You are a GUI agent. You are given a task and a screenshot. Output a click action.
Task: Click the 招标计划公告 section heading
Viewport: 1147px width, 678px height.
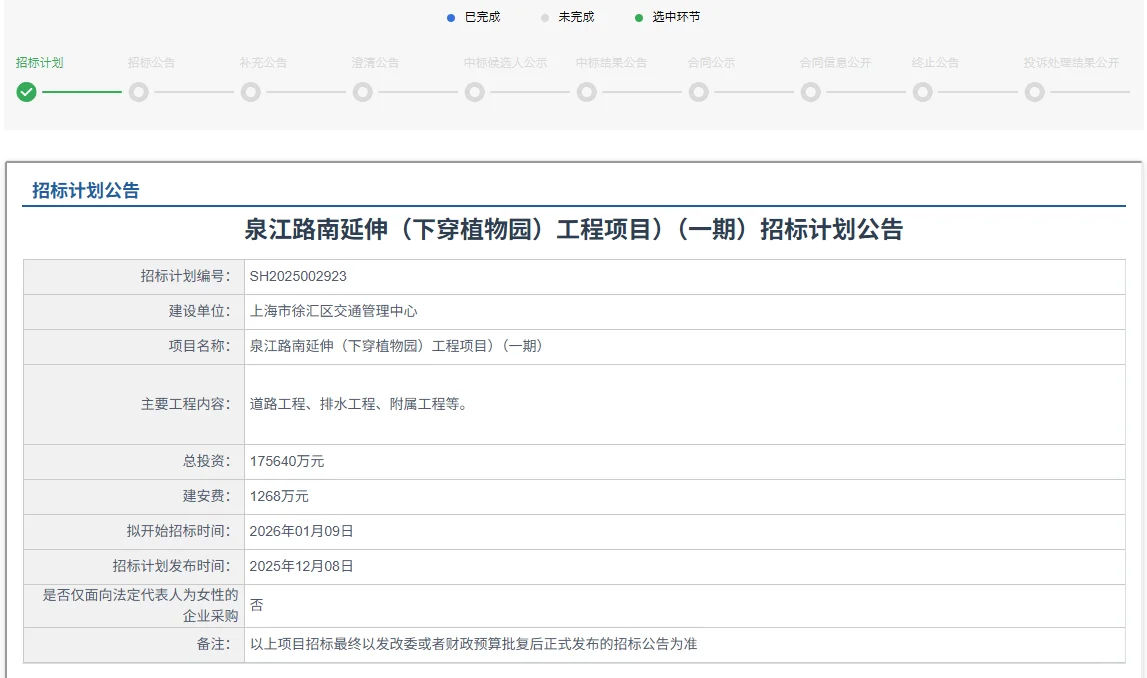(x=86, y=191)
